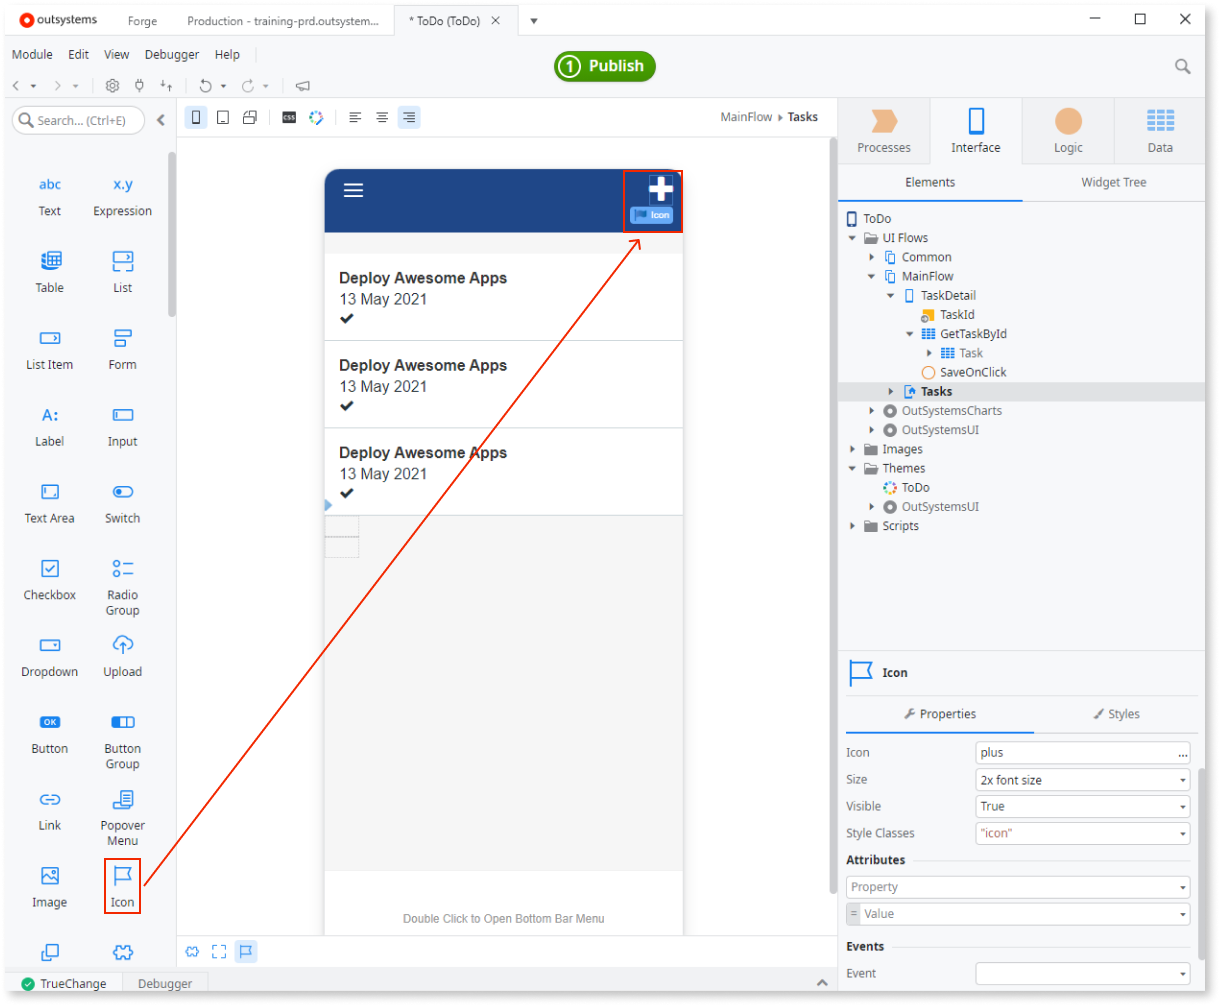
Task: Toggle center text alignment
Action: click(x=382, y=117)
